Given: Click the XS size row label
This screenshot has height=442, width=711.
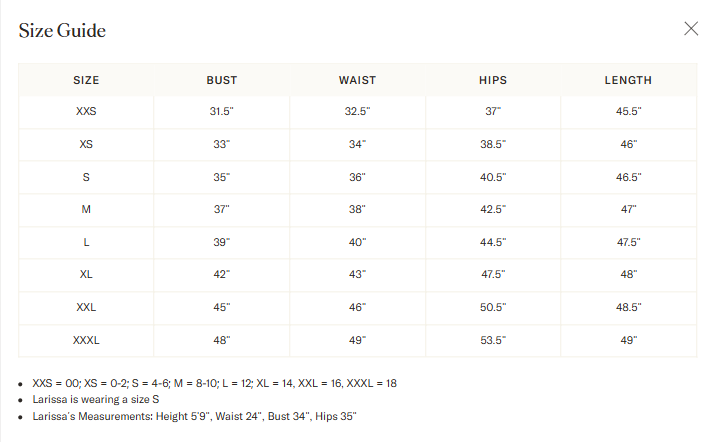Looking at the screenshot, I should click(x=86, y=145).
